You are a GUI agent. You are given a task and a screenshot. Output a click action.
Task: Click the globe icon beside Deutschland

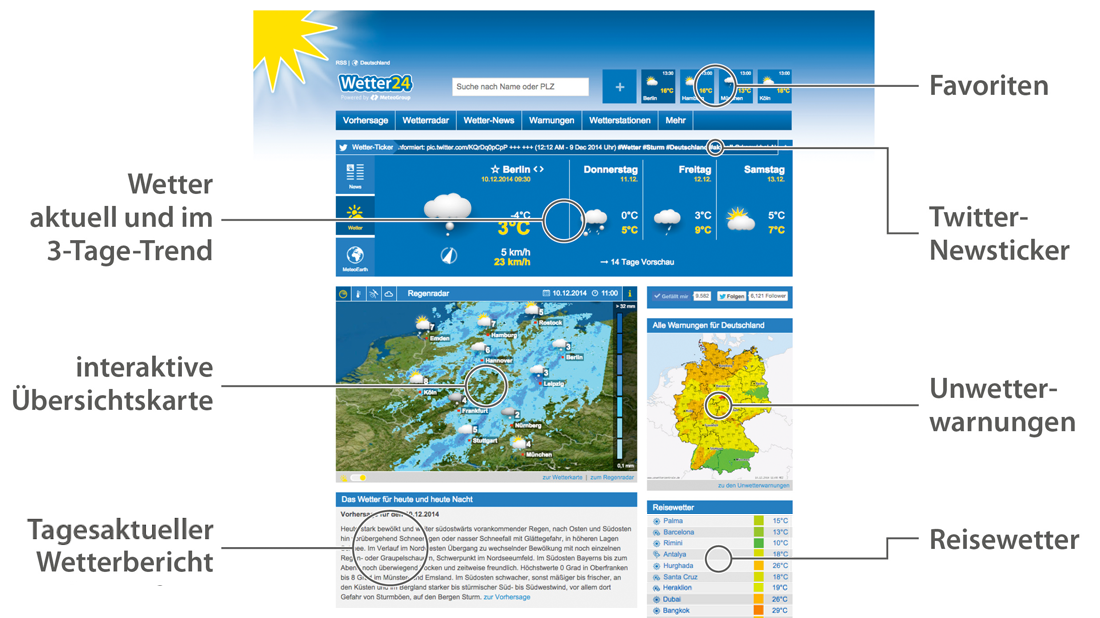[x=355, y=63]
